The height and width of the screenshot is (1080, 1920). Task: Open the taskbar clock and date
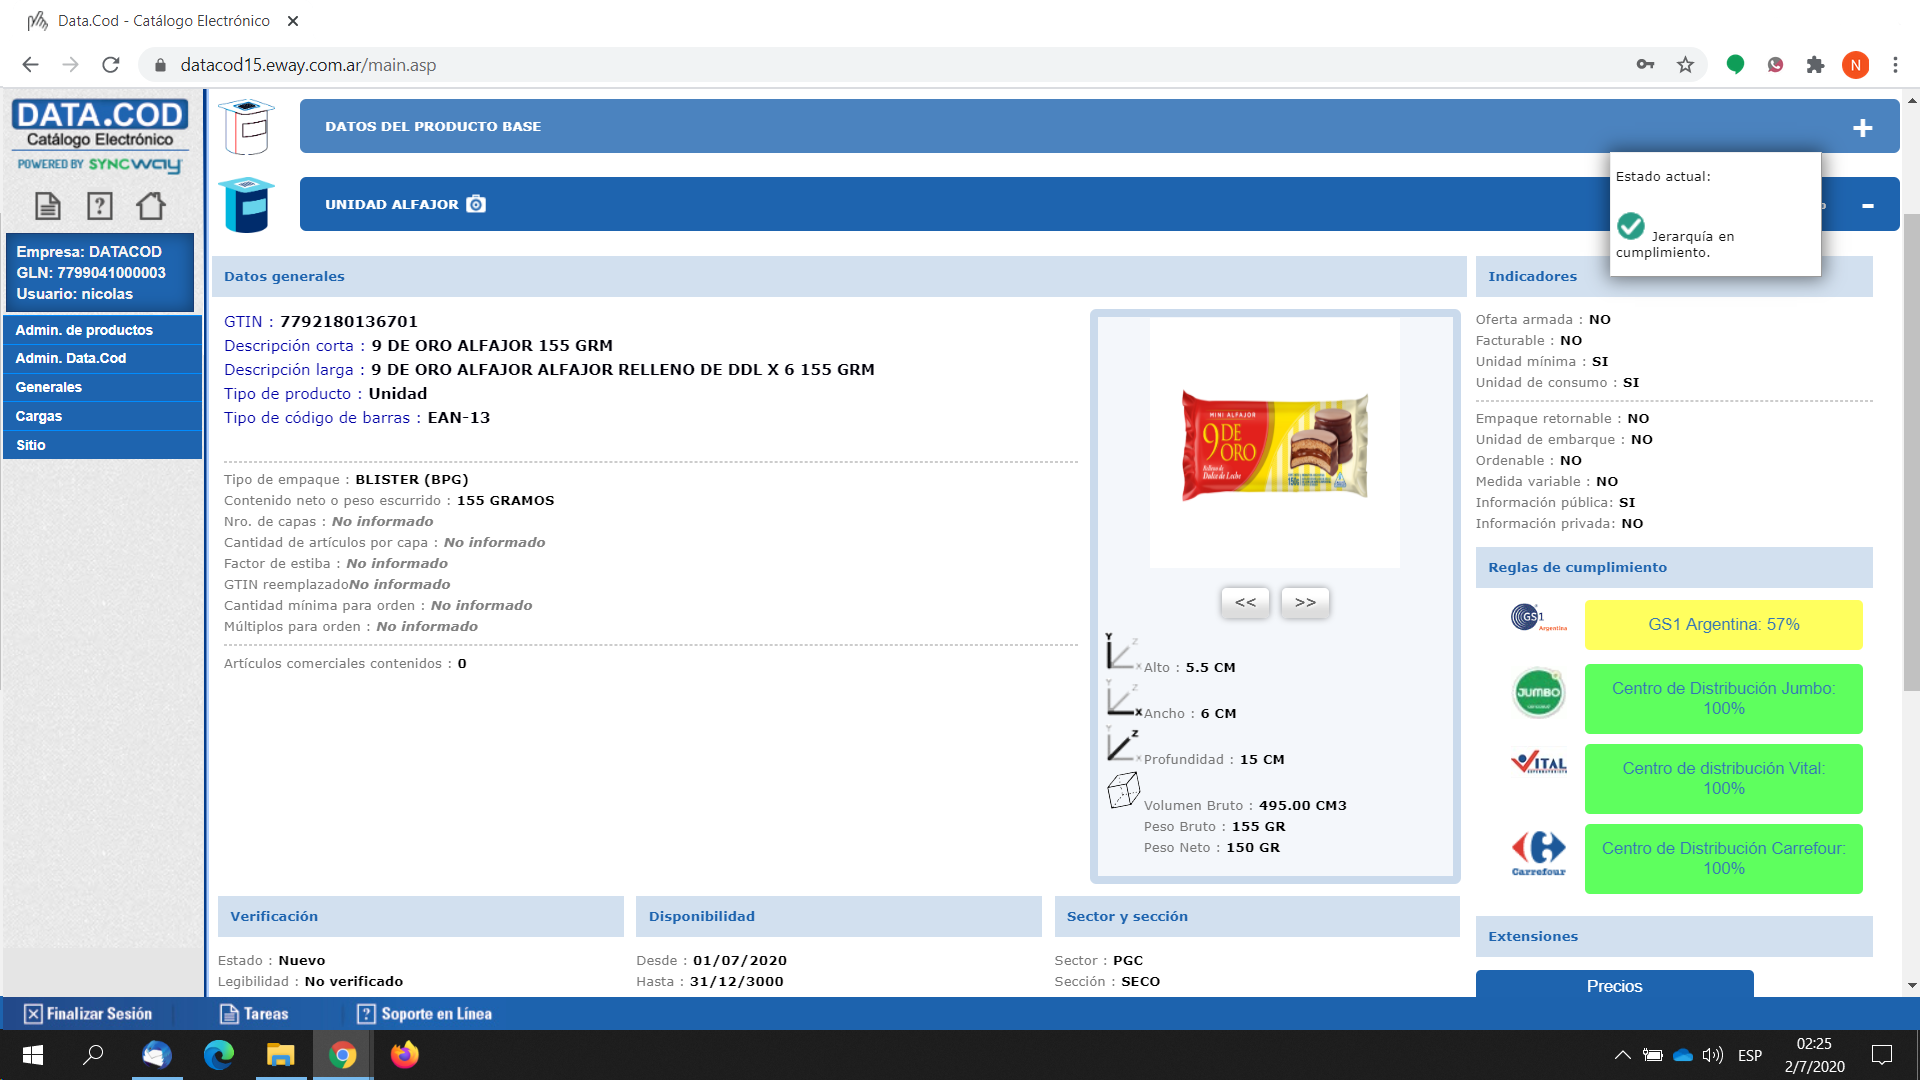(1814, 1055)
